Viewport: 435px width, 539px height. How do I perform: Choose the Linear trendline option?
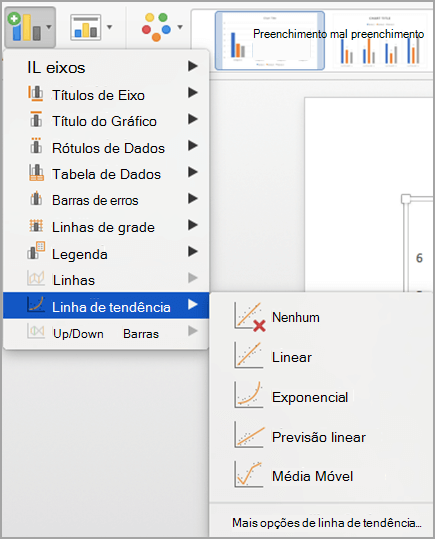point(321,356)
